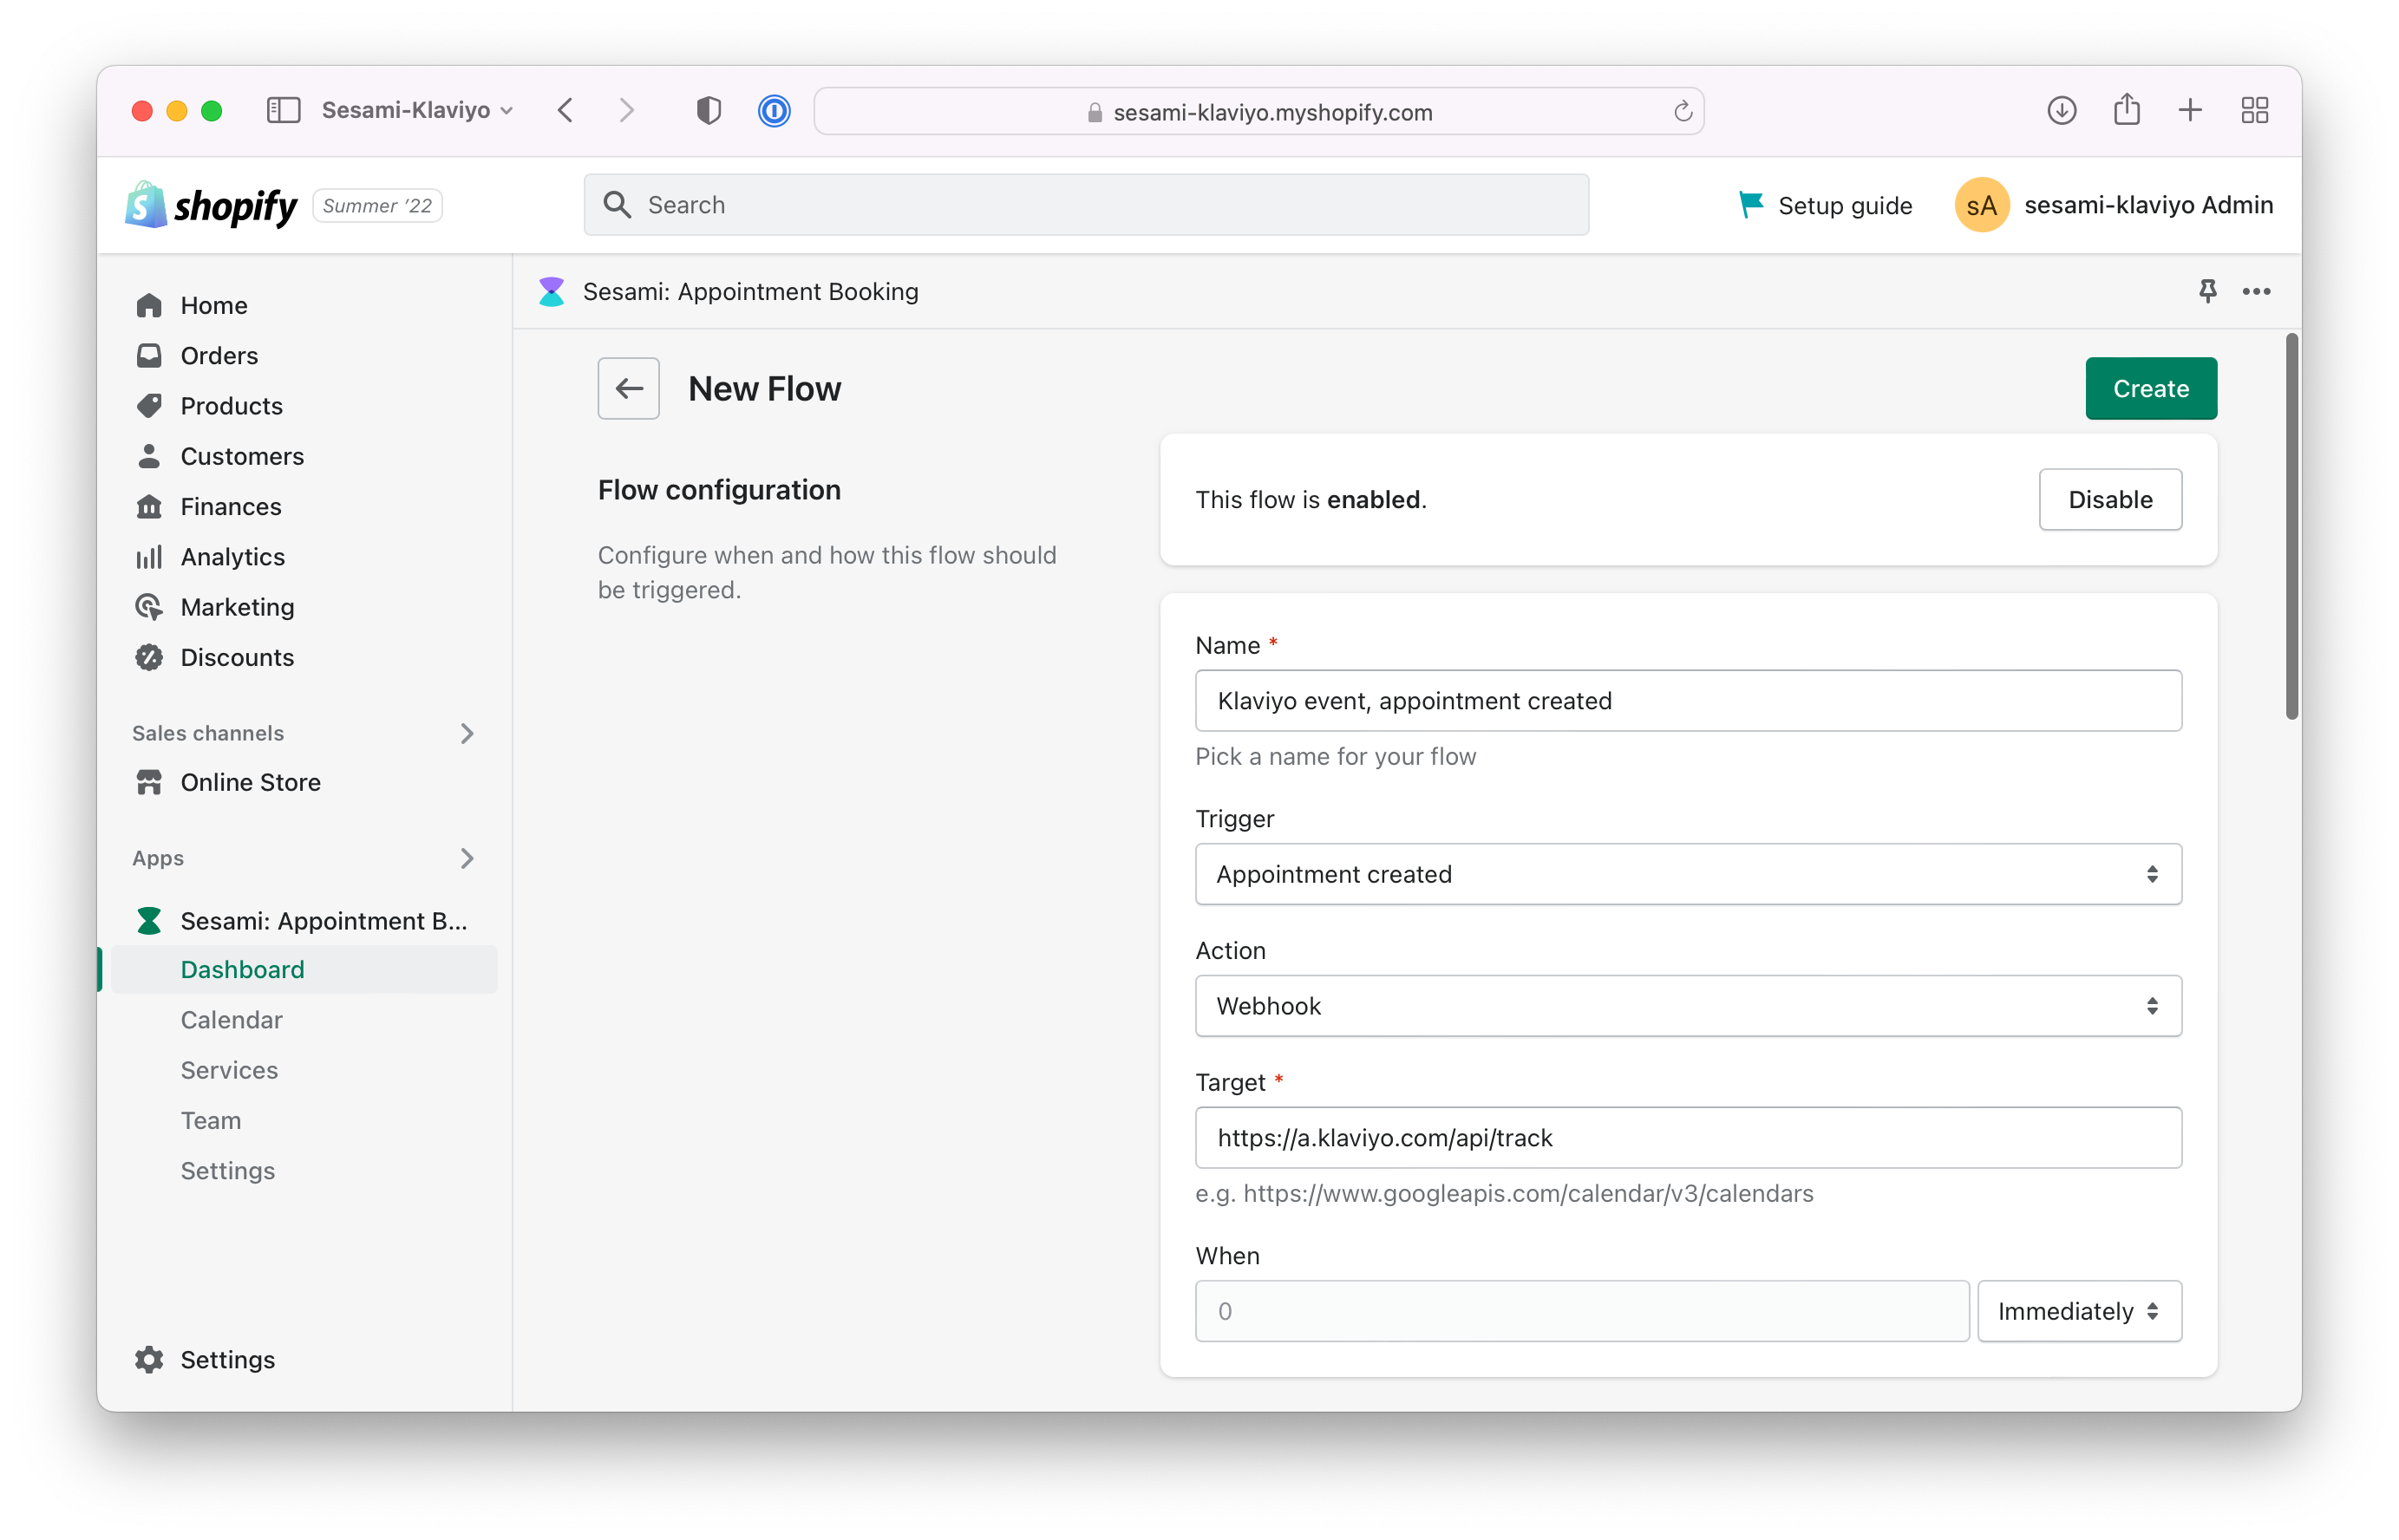Open the Safari downloads icon
The height and width of the screenshot is (1540, 2399).
click(2061, 110)
